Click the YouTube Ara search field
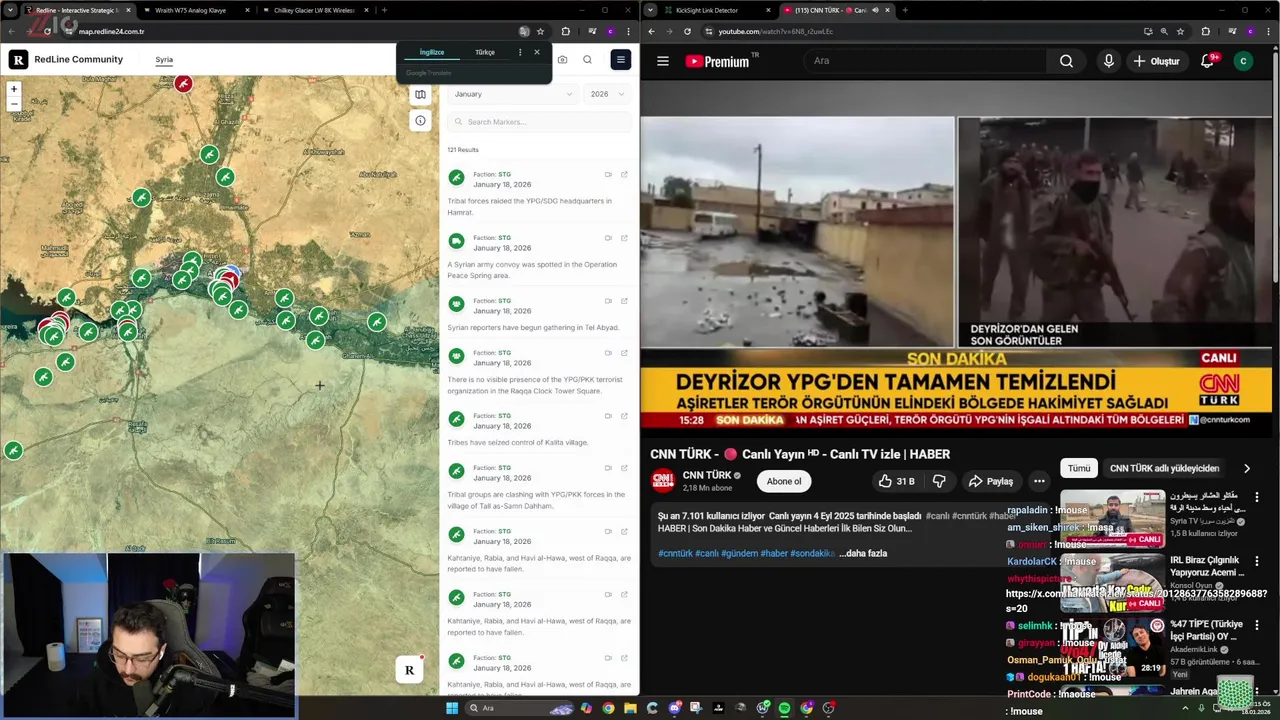Viewport: 1280px width, 720px height. (925, 61)
